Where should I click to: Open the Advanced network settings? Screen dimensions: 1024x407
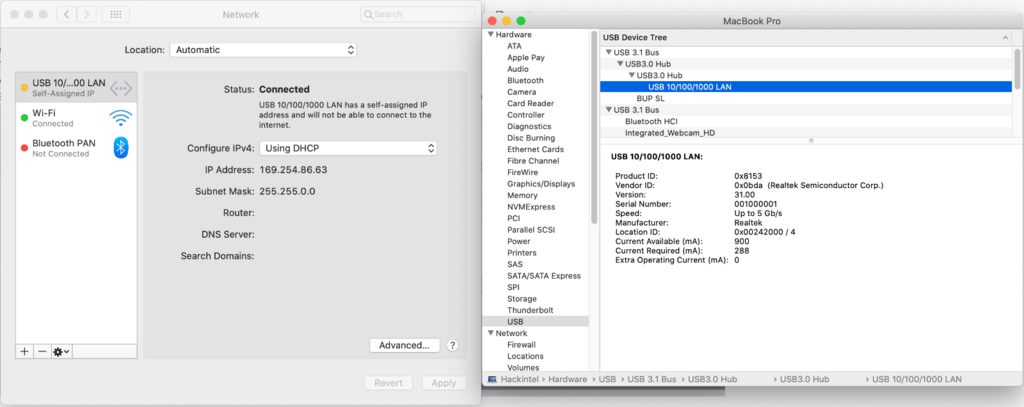404,345
